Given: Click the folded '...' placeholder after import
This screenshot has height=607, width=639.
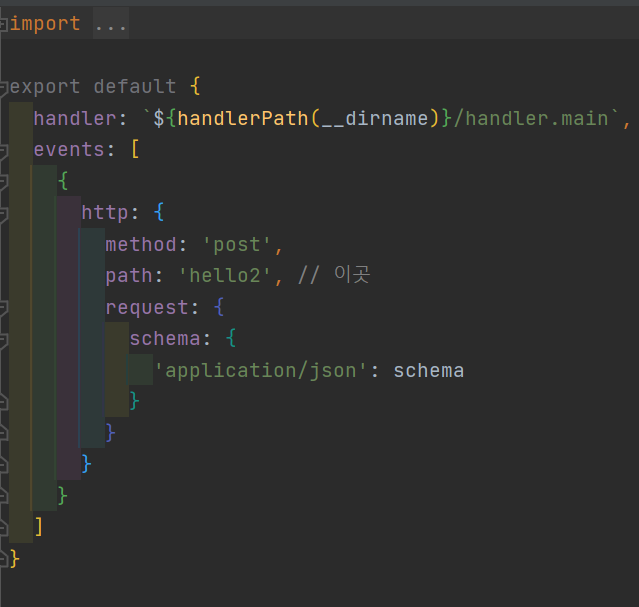Looking at the screenshot, I should (111, 24).
